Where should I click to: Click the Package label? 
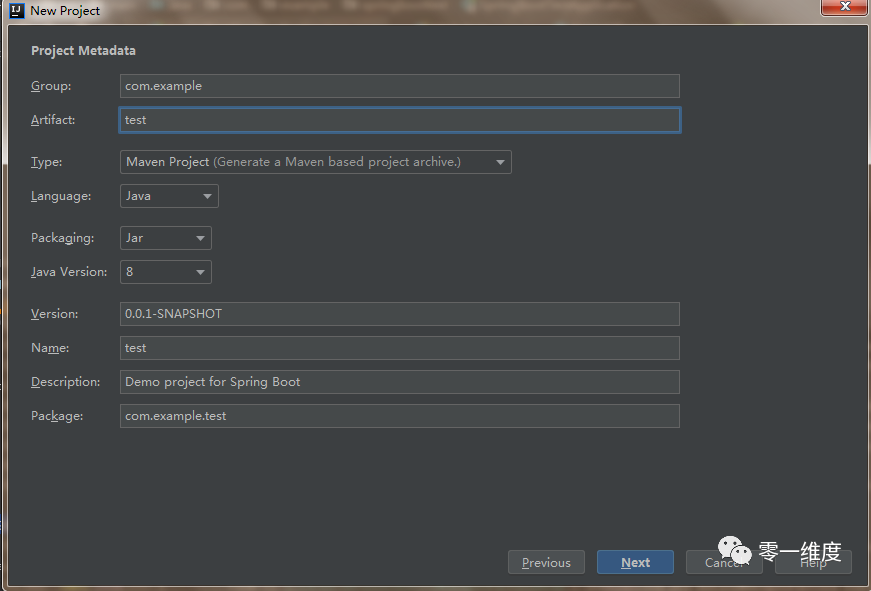tap(57, 416)
